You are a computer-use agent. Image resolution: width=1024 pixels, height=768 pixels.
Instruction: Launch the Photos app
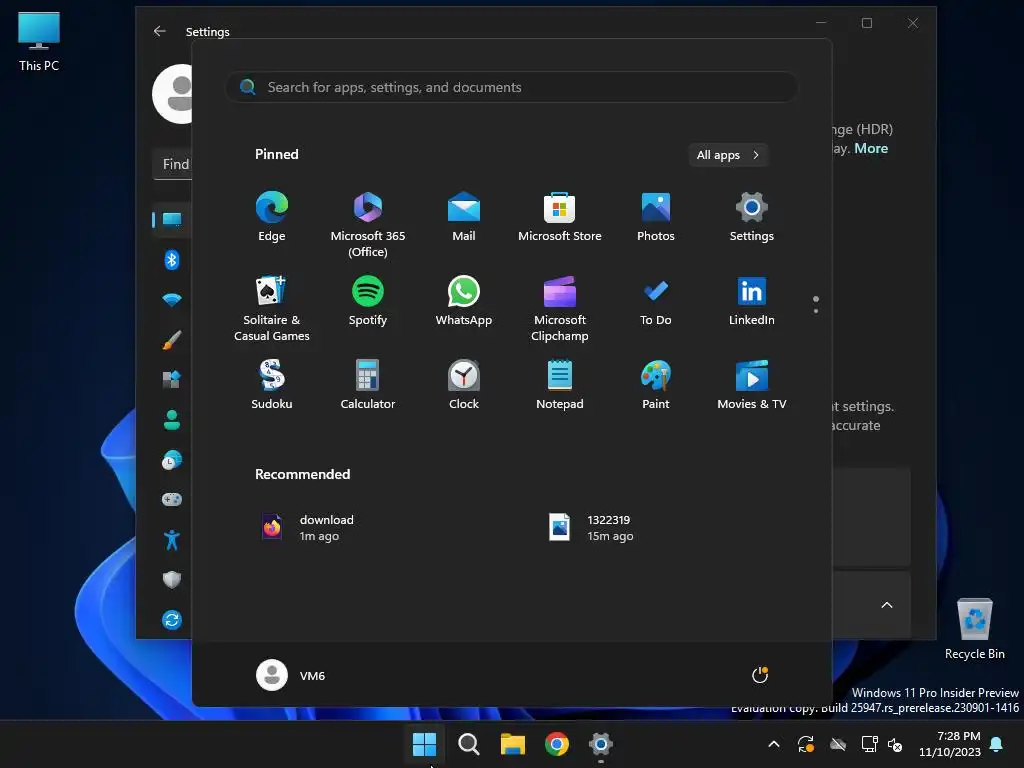pos(656,217)
